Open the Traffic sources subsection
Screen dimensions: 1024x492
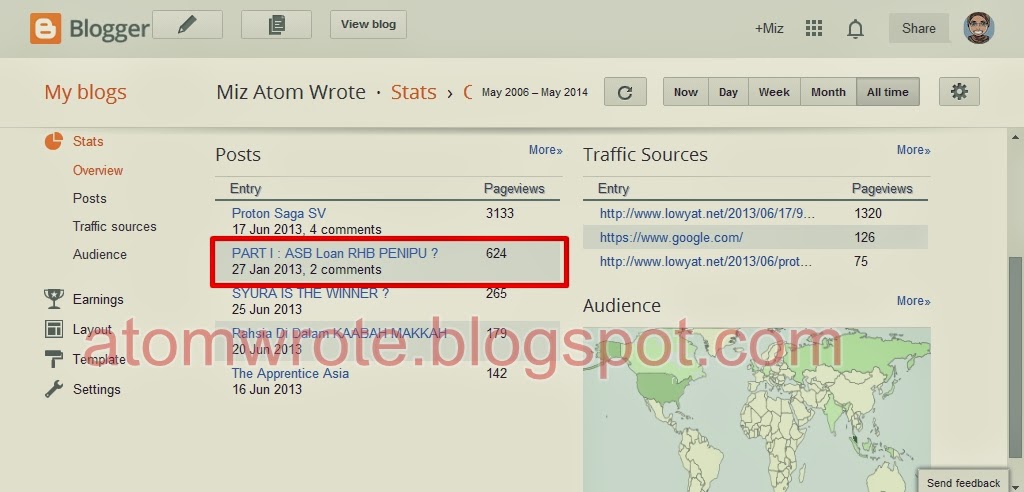point(114,227)
